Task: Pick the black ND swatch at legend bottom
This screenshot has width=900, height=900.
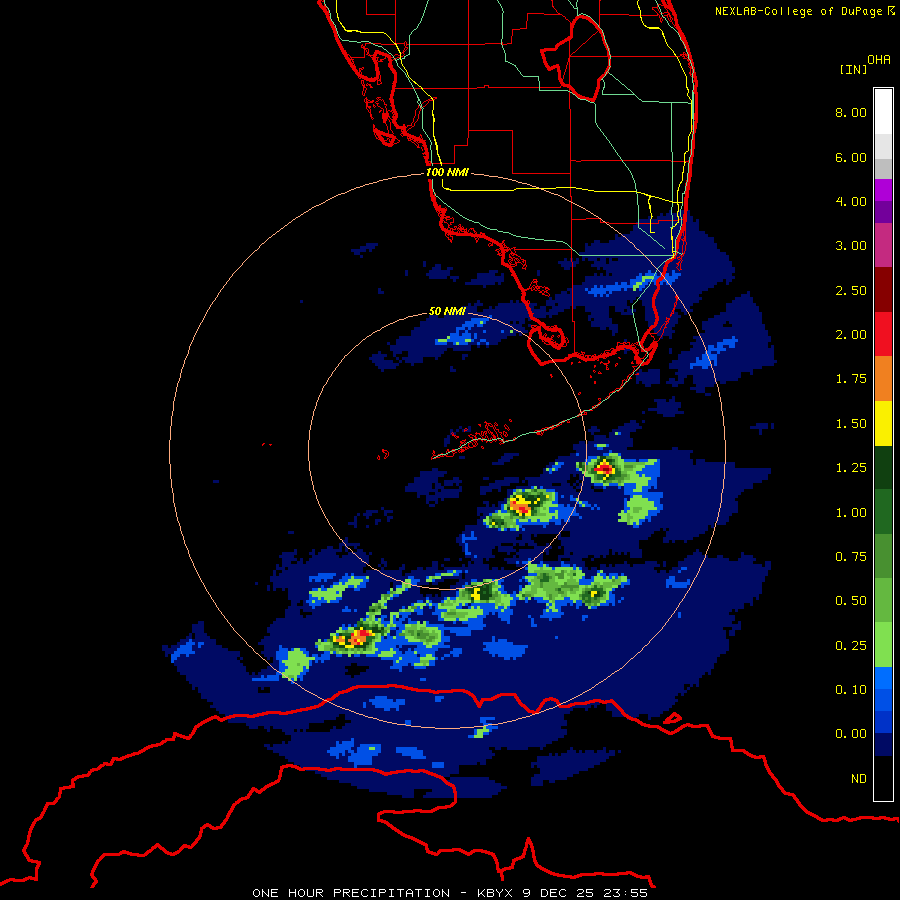Action: 883,778
